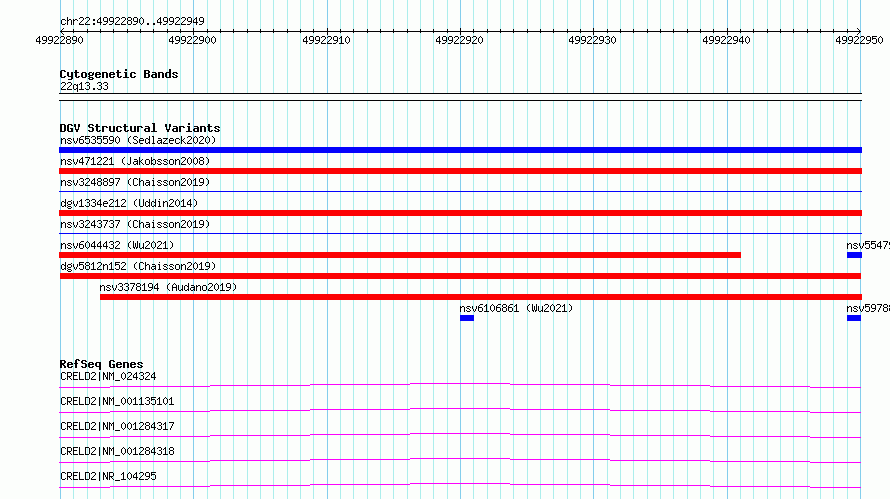Screen dimensions: 890x499
Task: Open variant nsv471221 (Jakobsson2008) label
Action: (x=135, y=161)
